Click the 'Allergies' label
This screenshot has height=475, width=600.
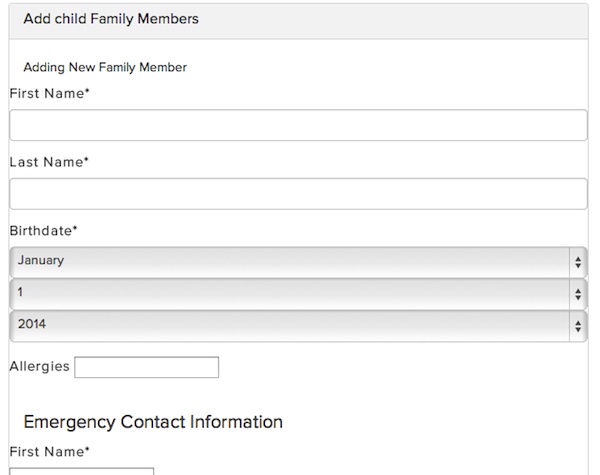click(x=39, y=366)
